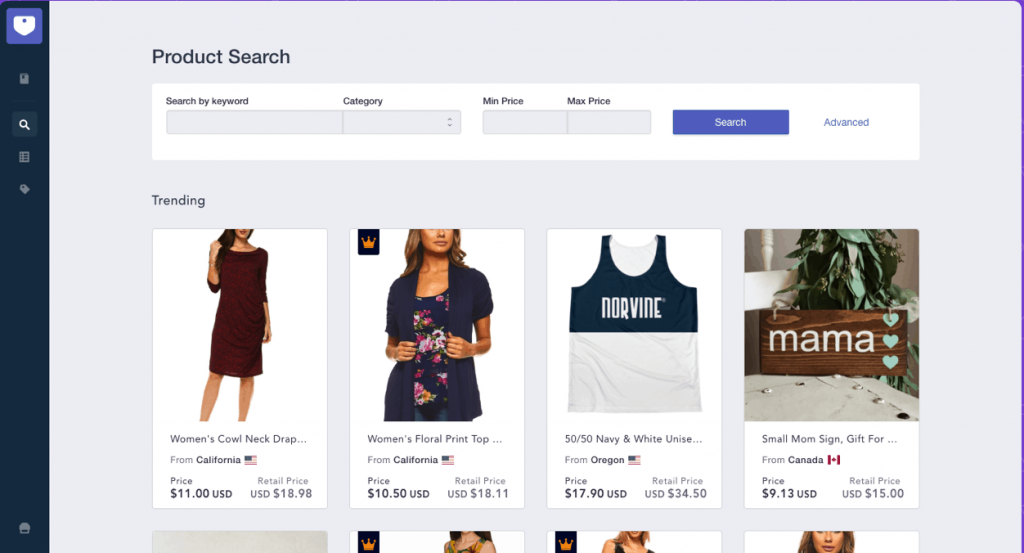
Task: Open the Women's Cowl Neck dress image
Action: pyautogui.click(x=240, y=325)
